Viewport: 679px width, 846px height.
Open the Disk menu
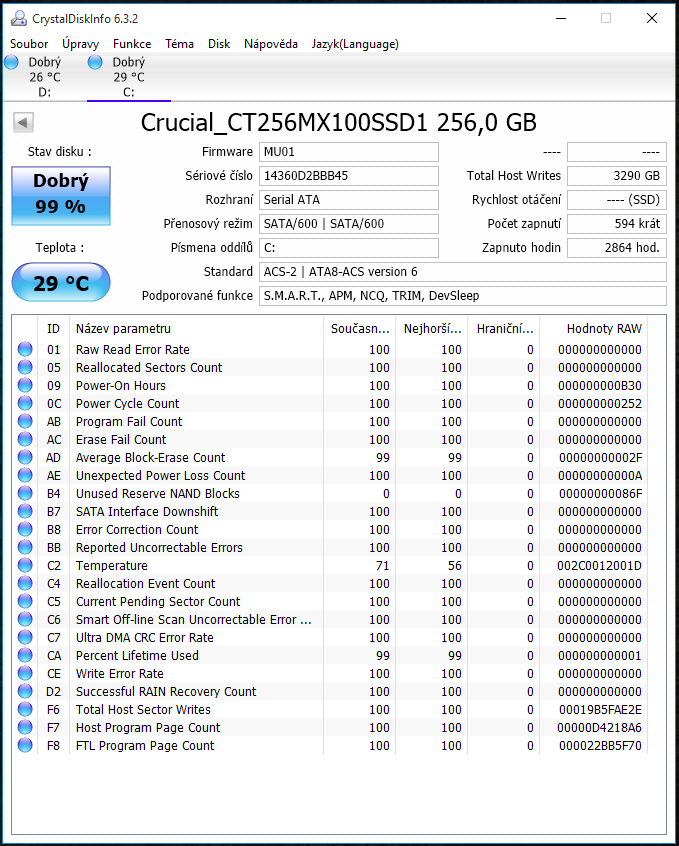point(219,44)
